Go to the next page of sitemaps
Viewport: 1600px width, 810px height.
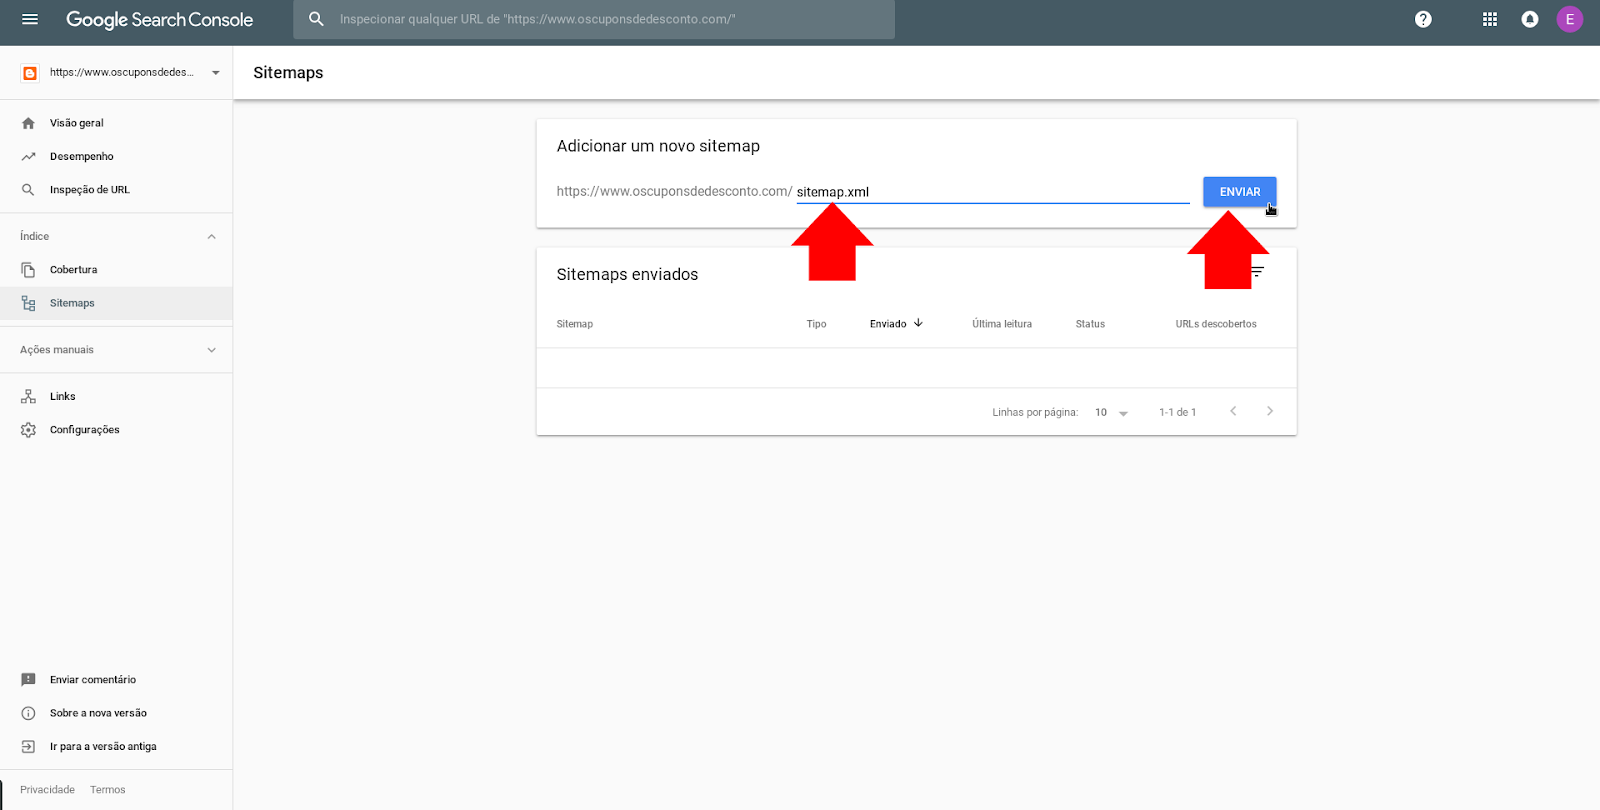(1270, 411)
